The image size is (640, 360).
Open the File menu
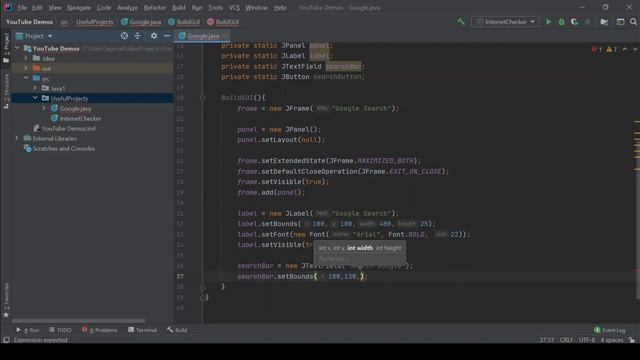click(22, 8)
